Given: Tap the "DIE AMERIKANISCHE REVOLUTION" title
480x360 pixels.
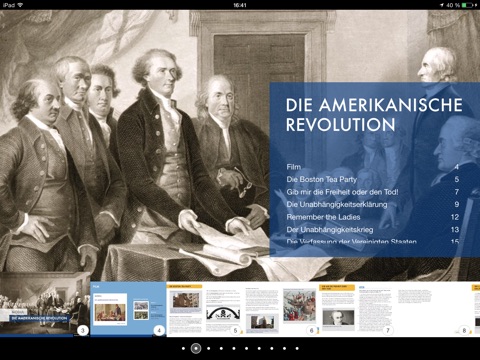Looking at the screenshot, I should click(374, 115).
